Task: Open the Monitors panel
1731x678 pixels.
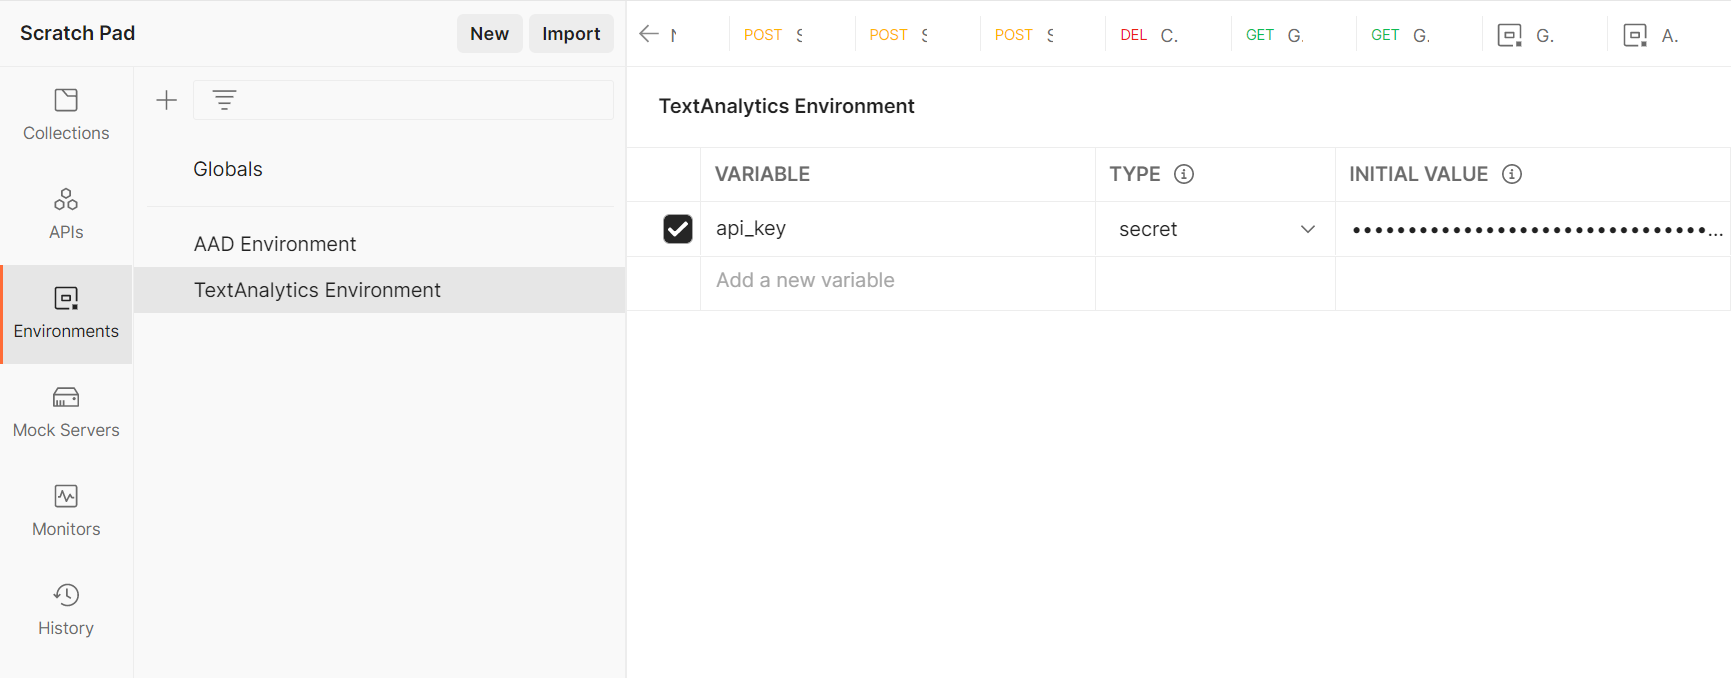Action: click(66, 512)
